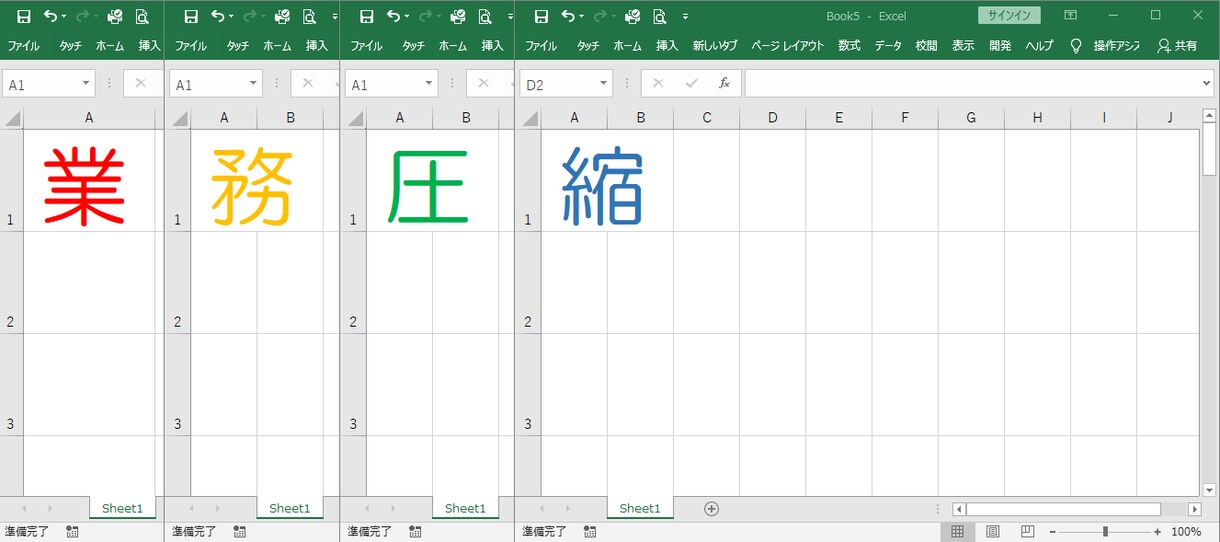Switch to Normal view in Book5

tap(958, 532)
